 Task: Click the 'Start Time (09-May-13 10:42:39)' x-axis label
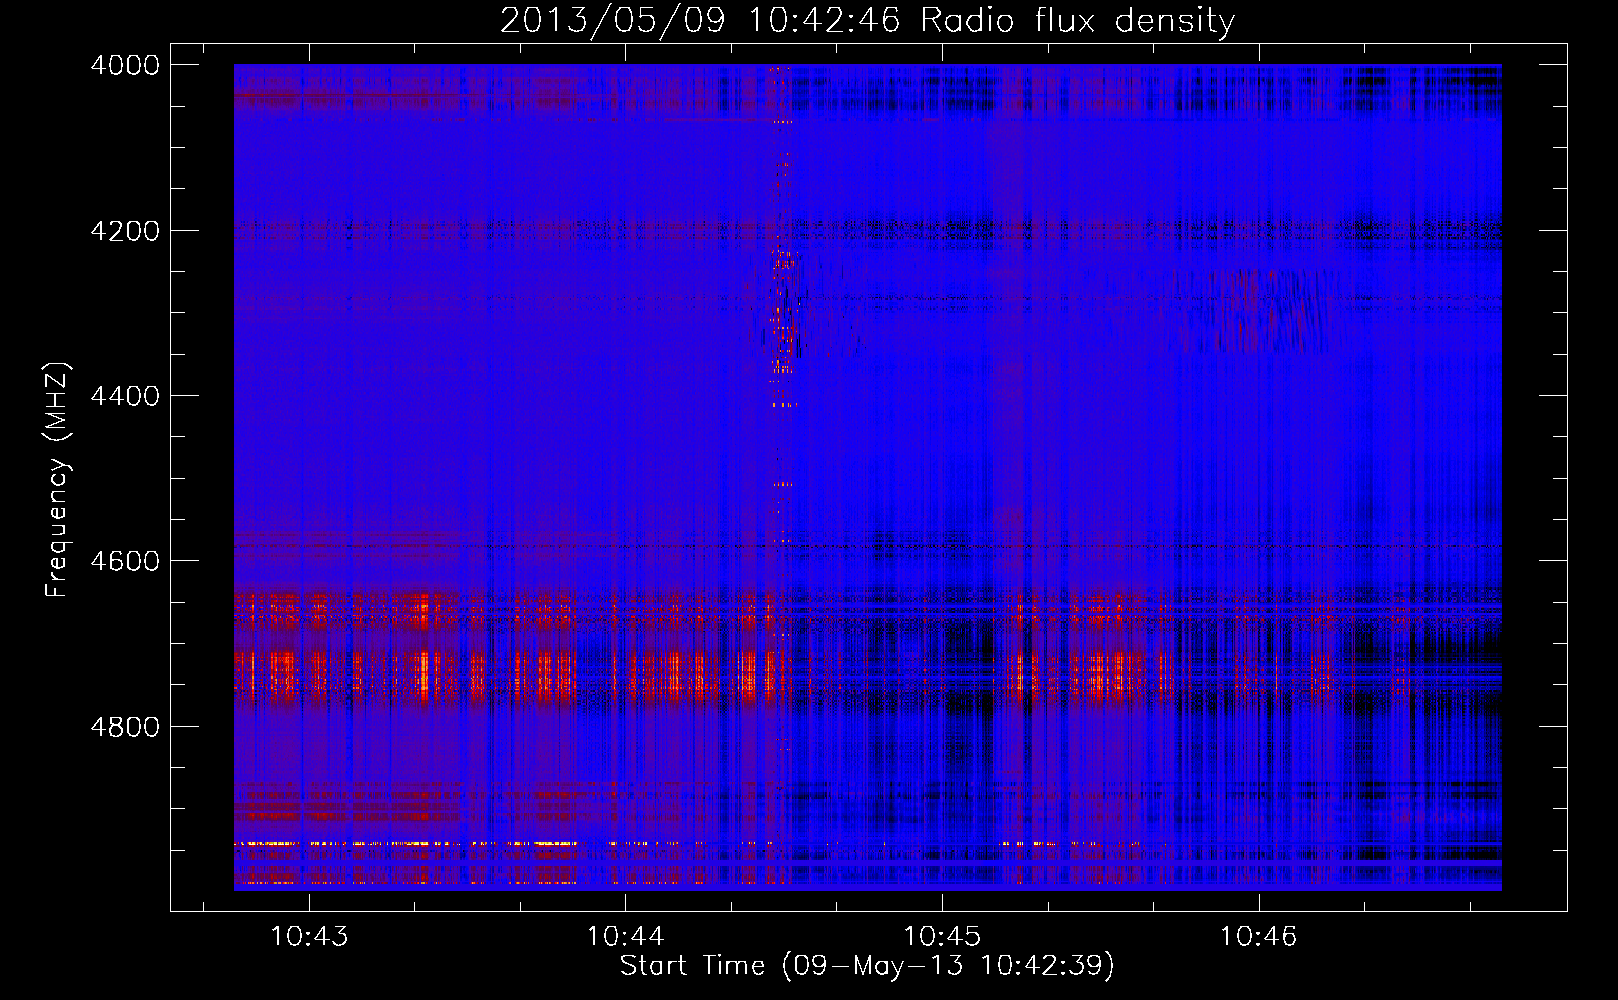[867, 966]
